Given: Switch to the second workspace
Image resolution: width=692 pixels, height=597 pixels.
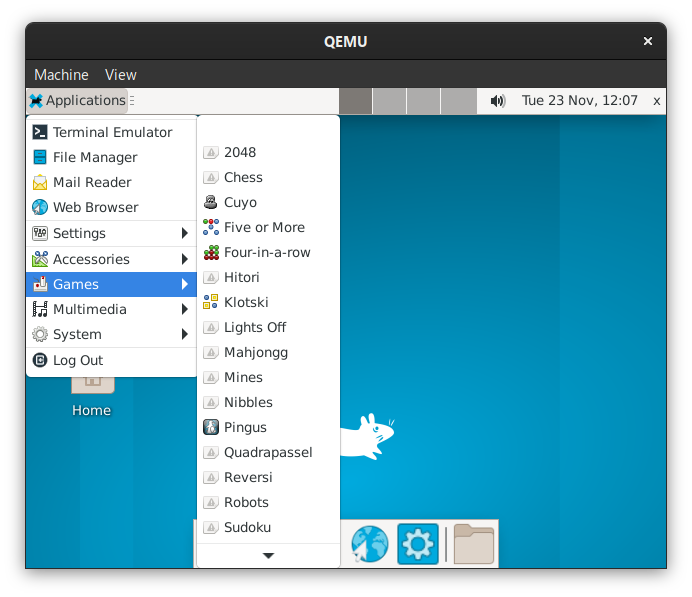Looking at the screenshot, I should click(389, 101).
